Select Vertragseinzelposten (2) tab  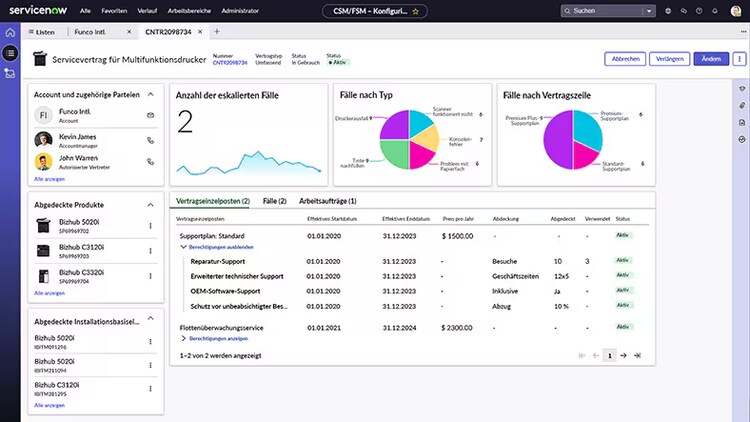pyautogui.click(x=213, y=201)
